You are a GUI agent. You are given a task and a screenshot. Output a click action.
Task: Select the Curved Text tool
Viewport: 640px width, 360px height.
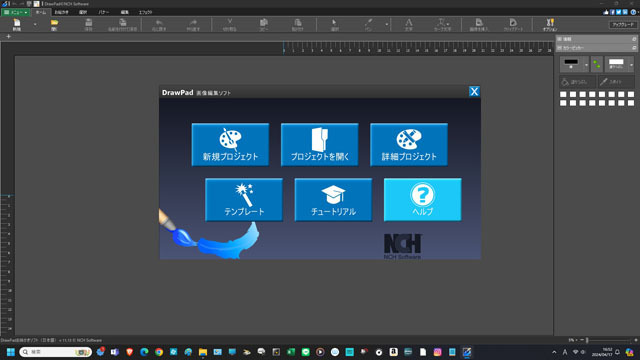click(x=442, y=24)
